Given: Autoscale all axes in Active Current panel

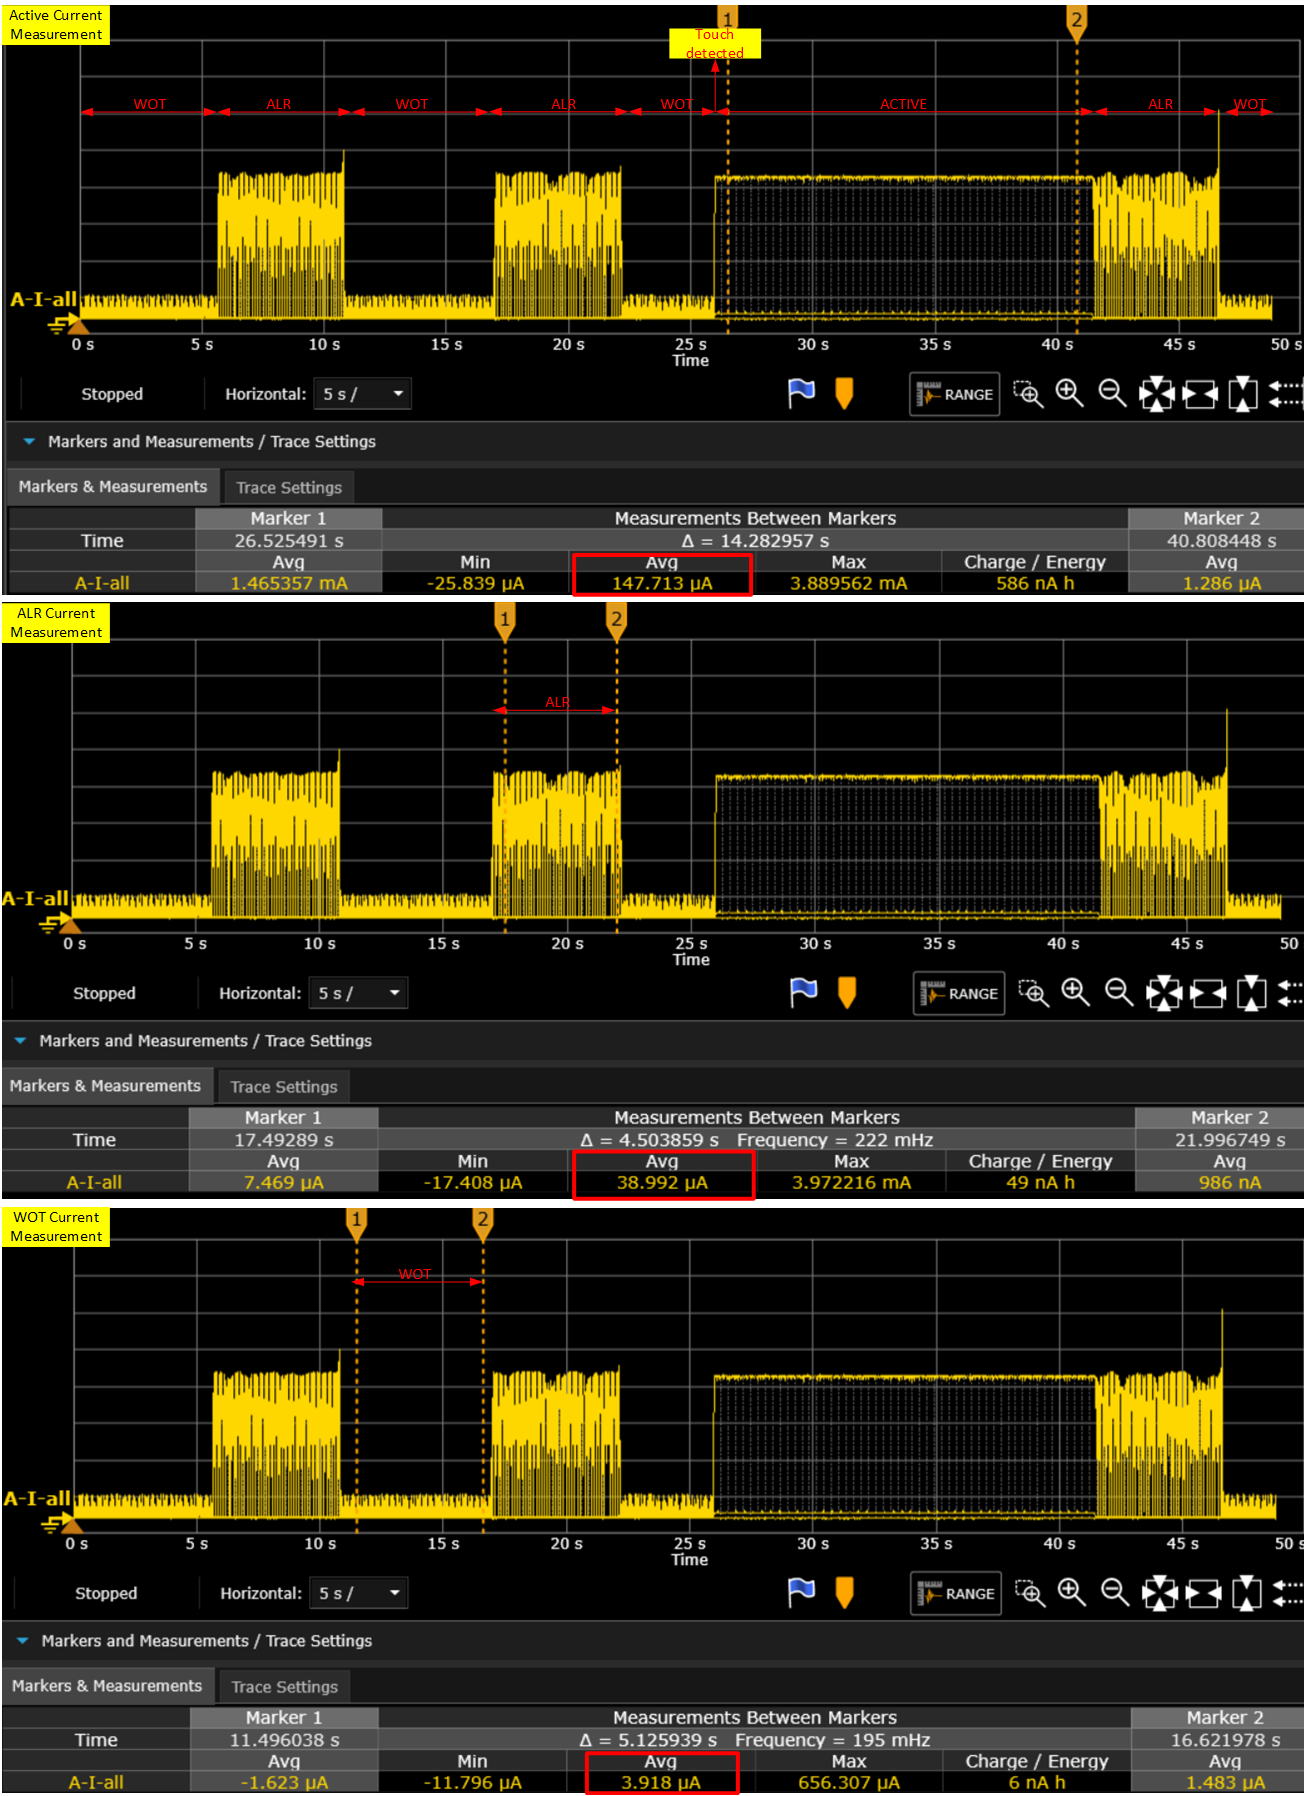Looking at the screenshot, I should [x=1157, y=394].
